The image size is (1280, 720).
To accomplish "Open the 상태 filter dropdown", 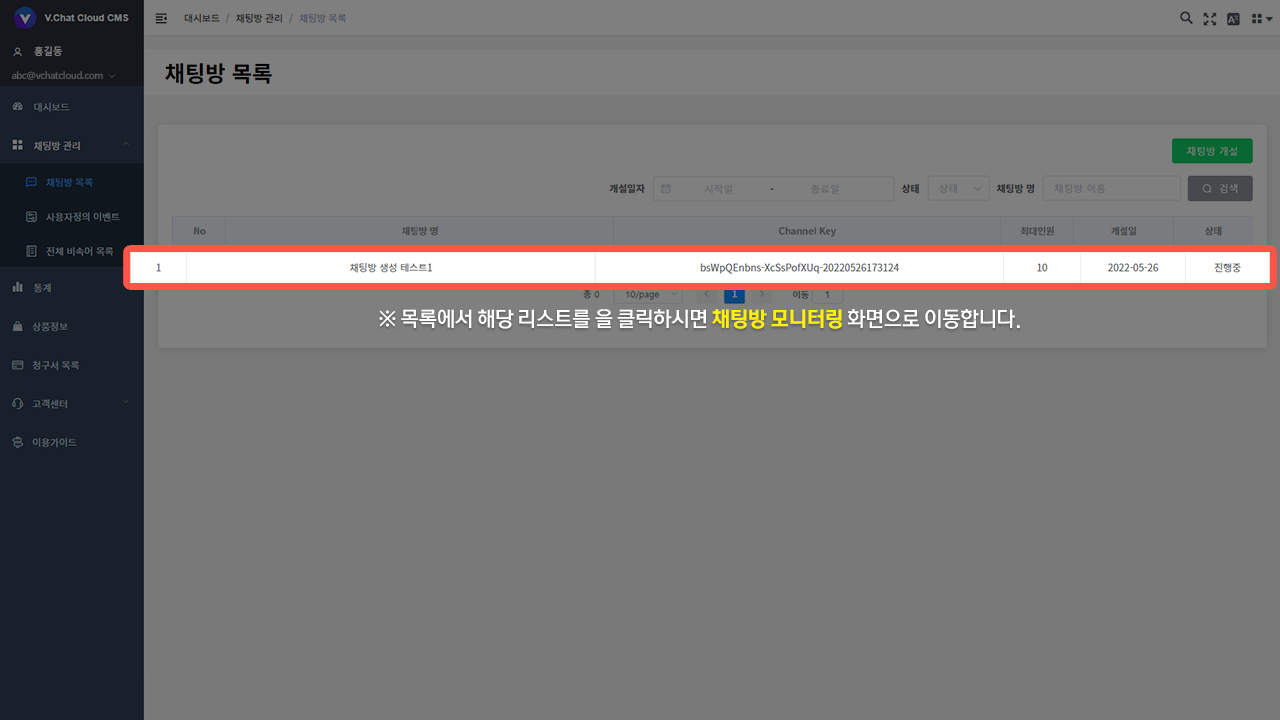I will click(959, 188).
